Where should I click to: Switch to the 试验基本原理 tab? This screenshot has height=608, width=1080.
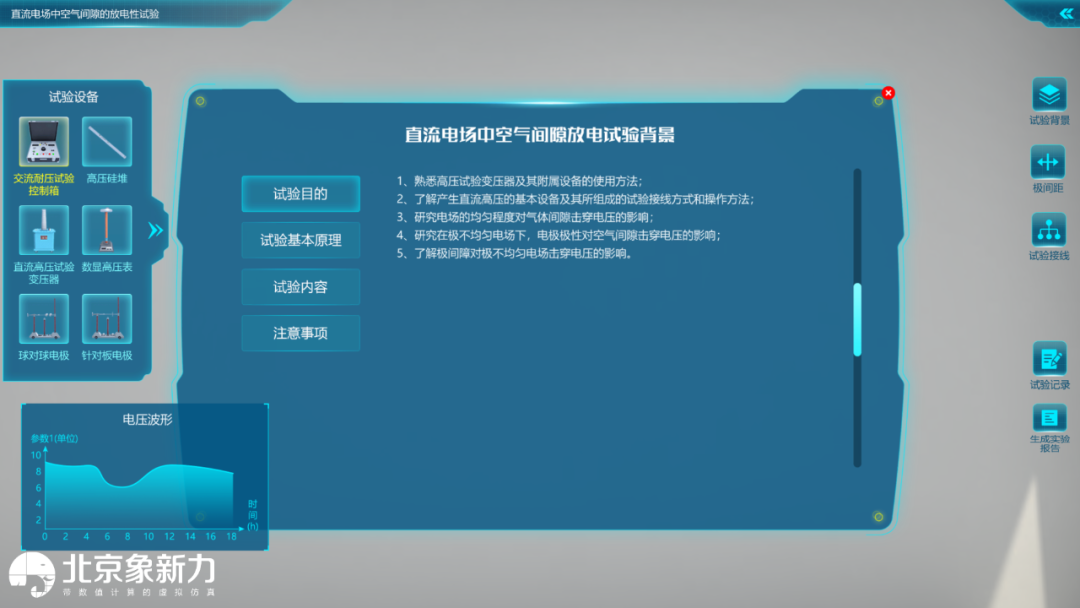click(300, 240)
